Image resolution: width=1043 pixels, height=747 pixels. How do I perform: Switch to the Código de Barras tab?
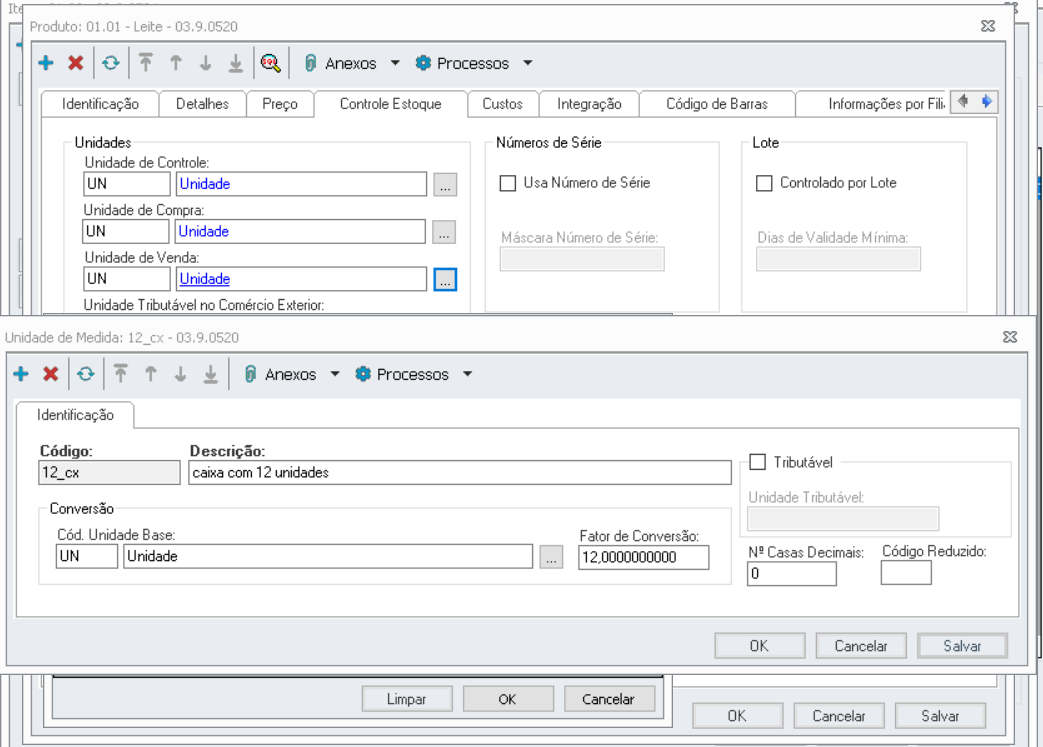click(717, 104)
